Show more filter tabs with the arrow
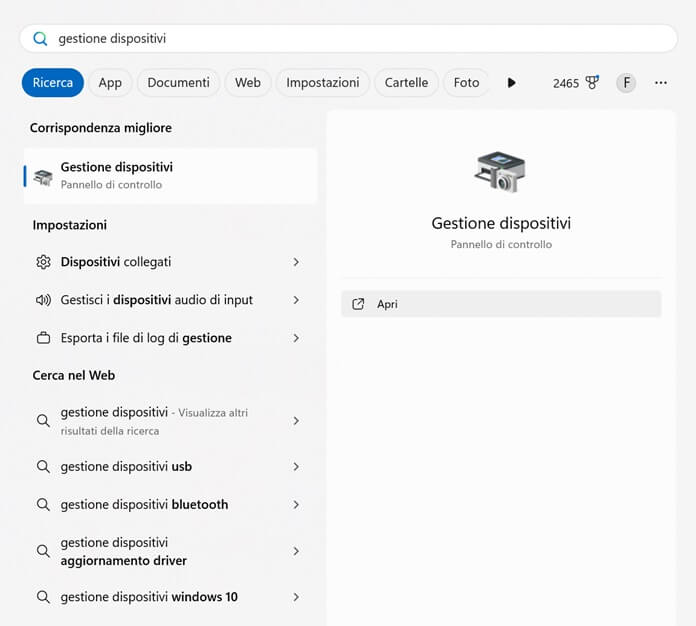696x626 pixels. click(511, 83)
